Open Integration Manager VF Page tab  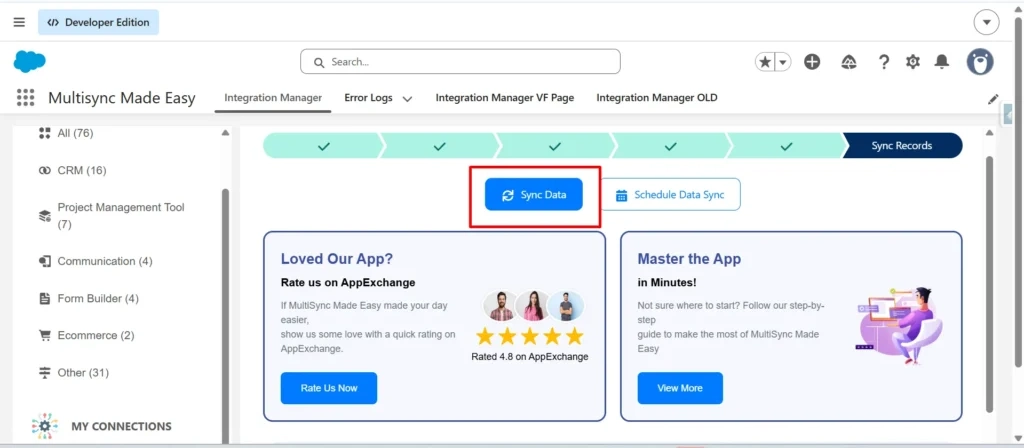coord(505,98)
